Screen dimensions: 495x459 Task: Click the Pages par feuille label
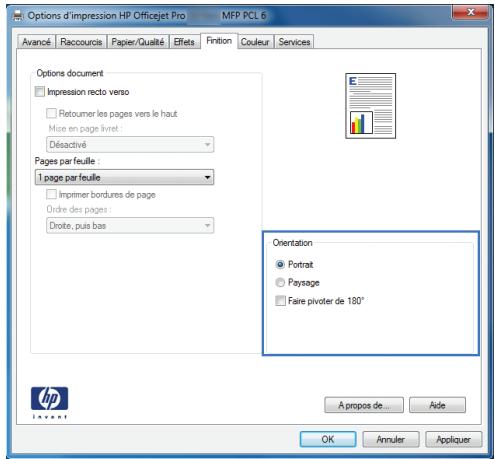[x=67, y=161]
